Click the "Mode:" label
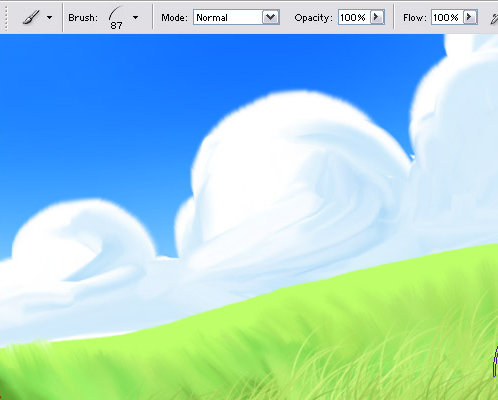Screen dimensions: 498x400 (x=174, y=18)
